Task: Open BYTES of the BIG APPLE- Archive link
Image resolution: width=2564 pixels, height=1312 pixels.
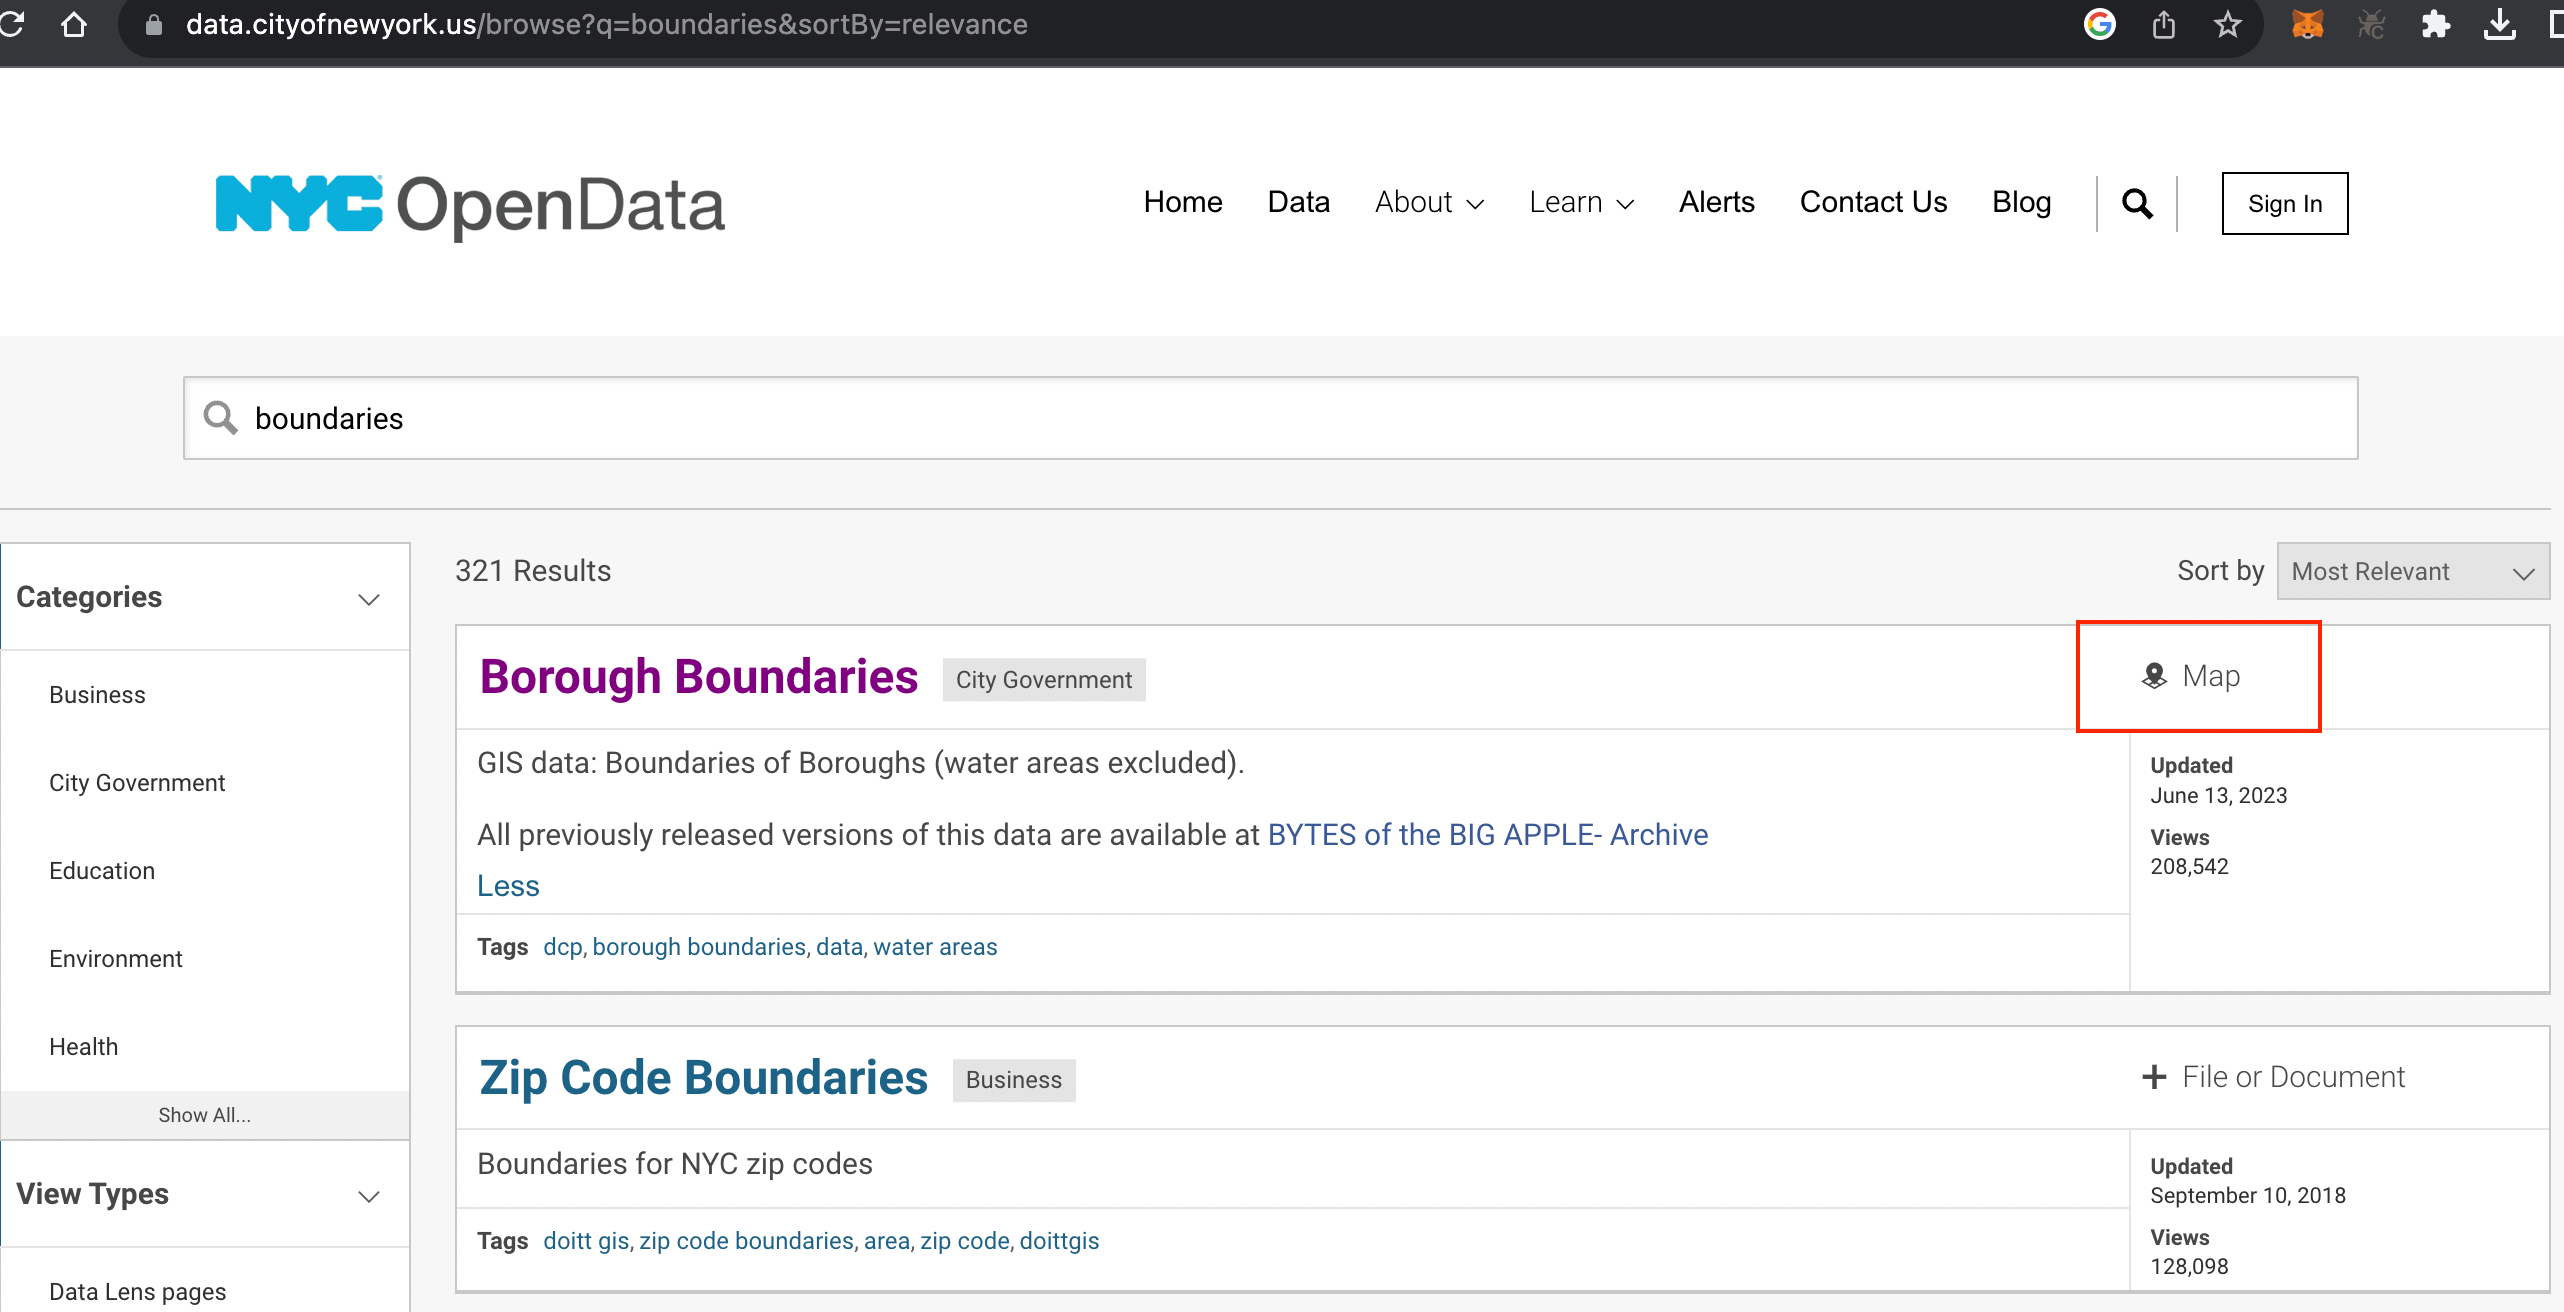Action: pyautogui.click(x=1488, y=835)
